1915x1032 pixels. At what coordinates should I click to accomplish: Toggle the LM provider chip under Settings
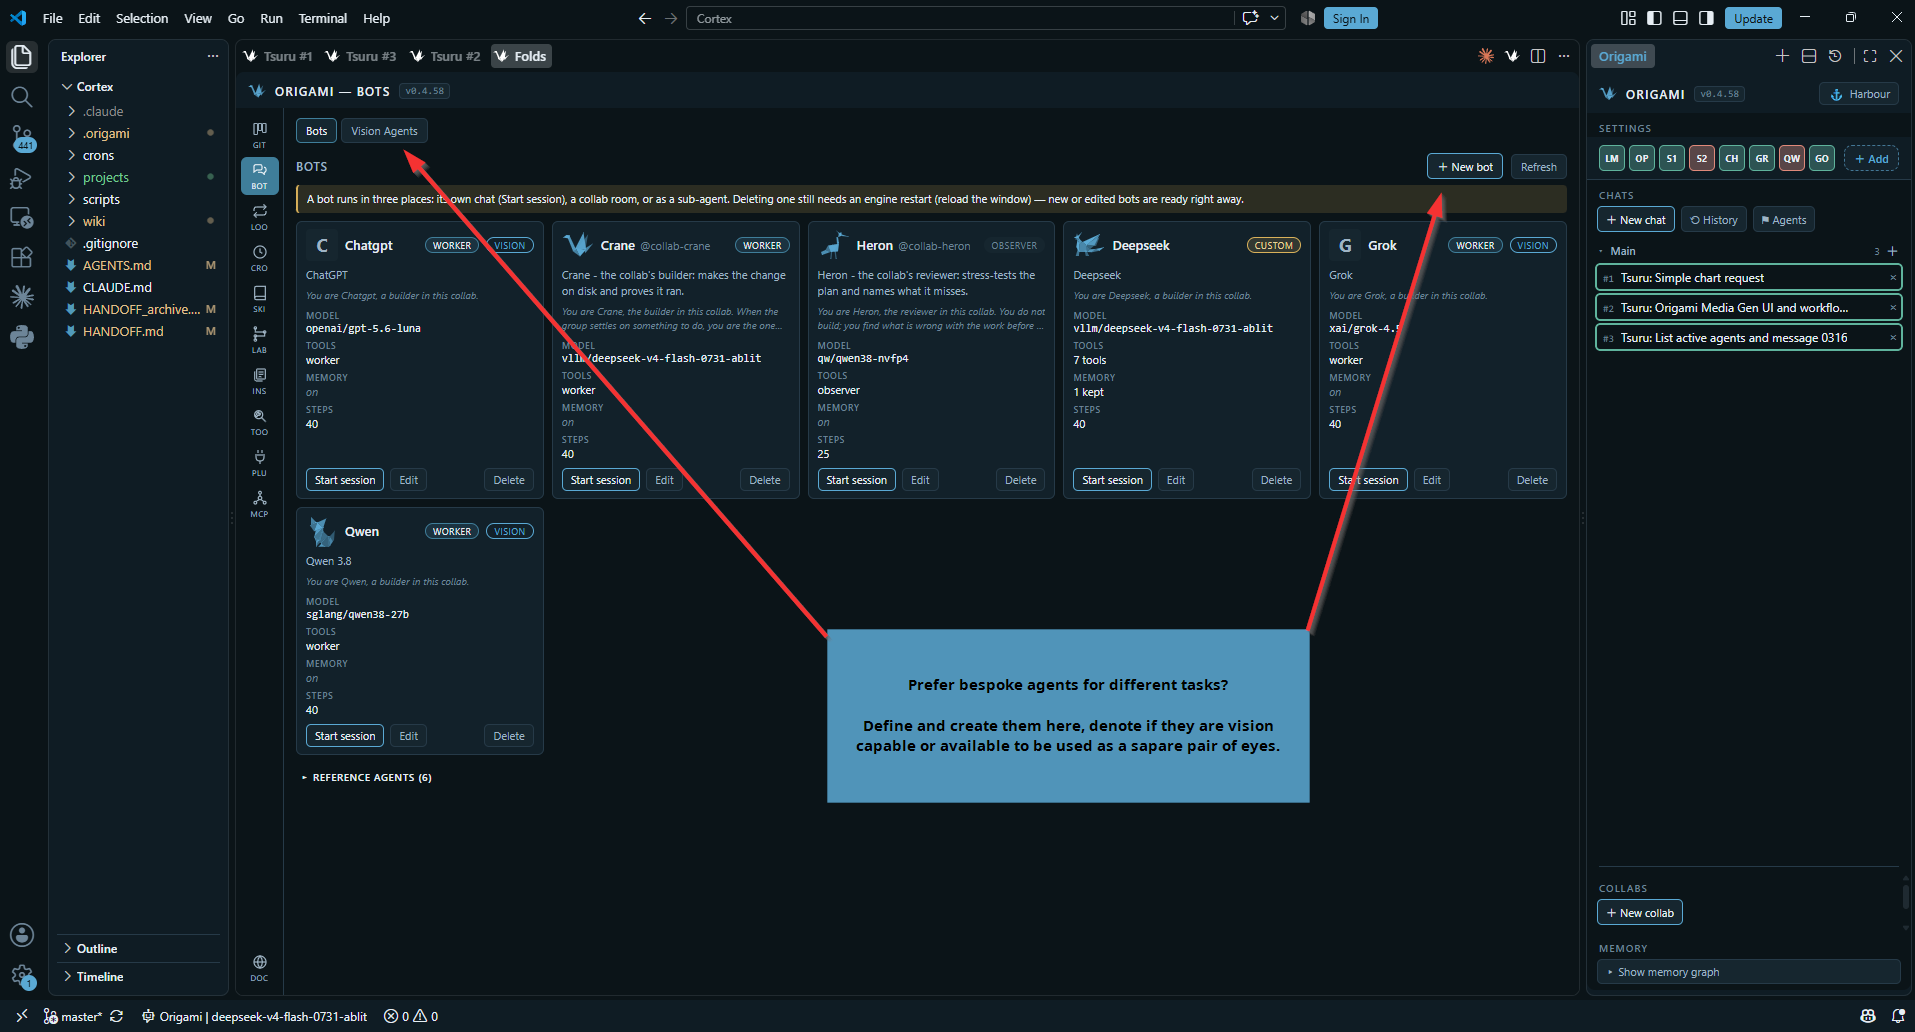pos(1612,158)
